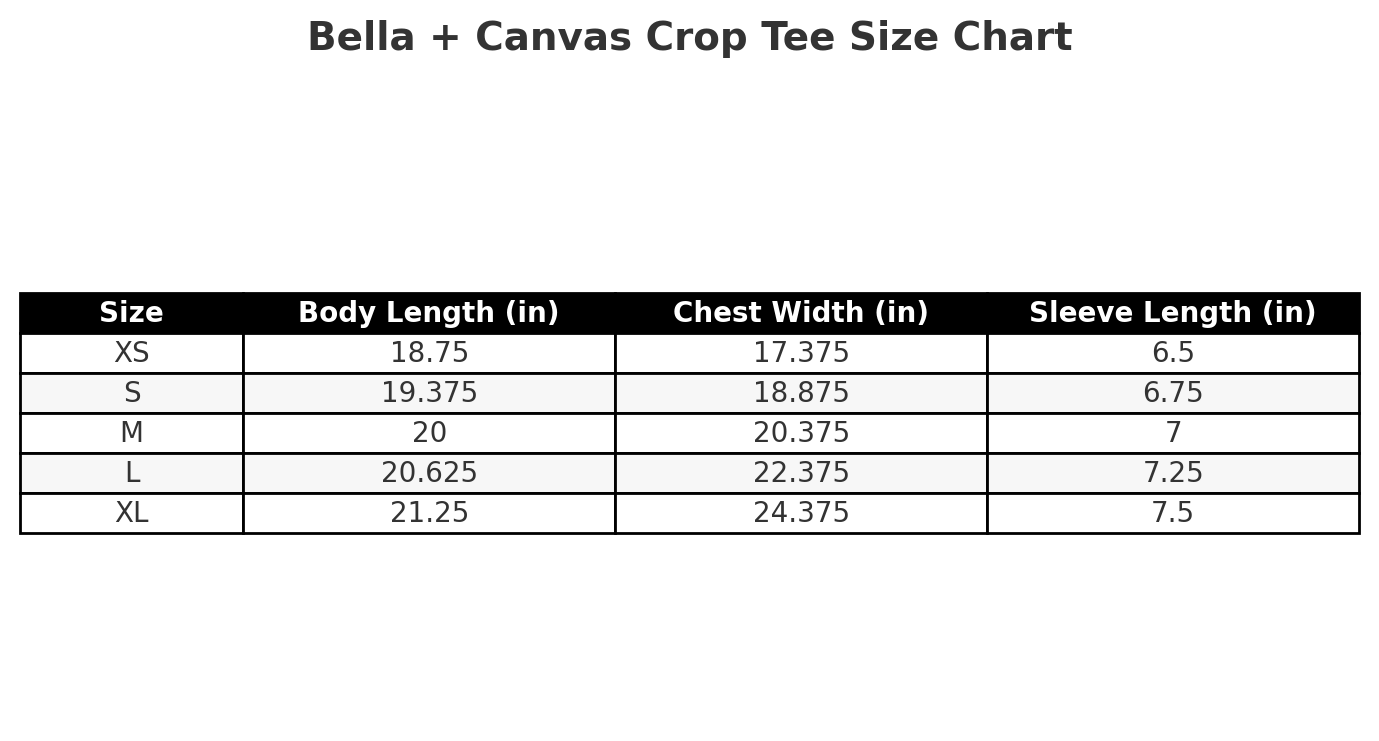This screenshot has width=1379, height=741.
Task: Click sleeve length value 7.25
Action: pyautogui.click(x=1173, y=473)
